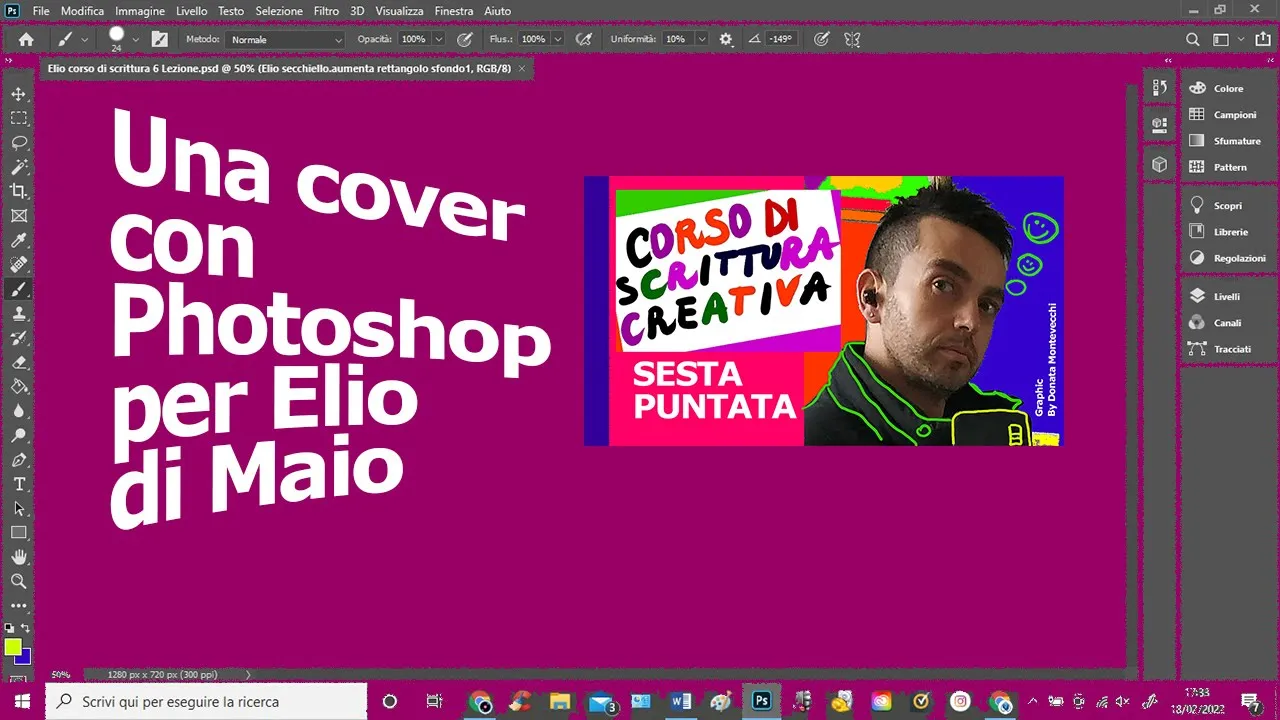Toggle pressure control for opacity
This screenshot has height=720, width=1280.
(464, 39)
